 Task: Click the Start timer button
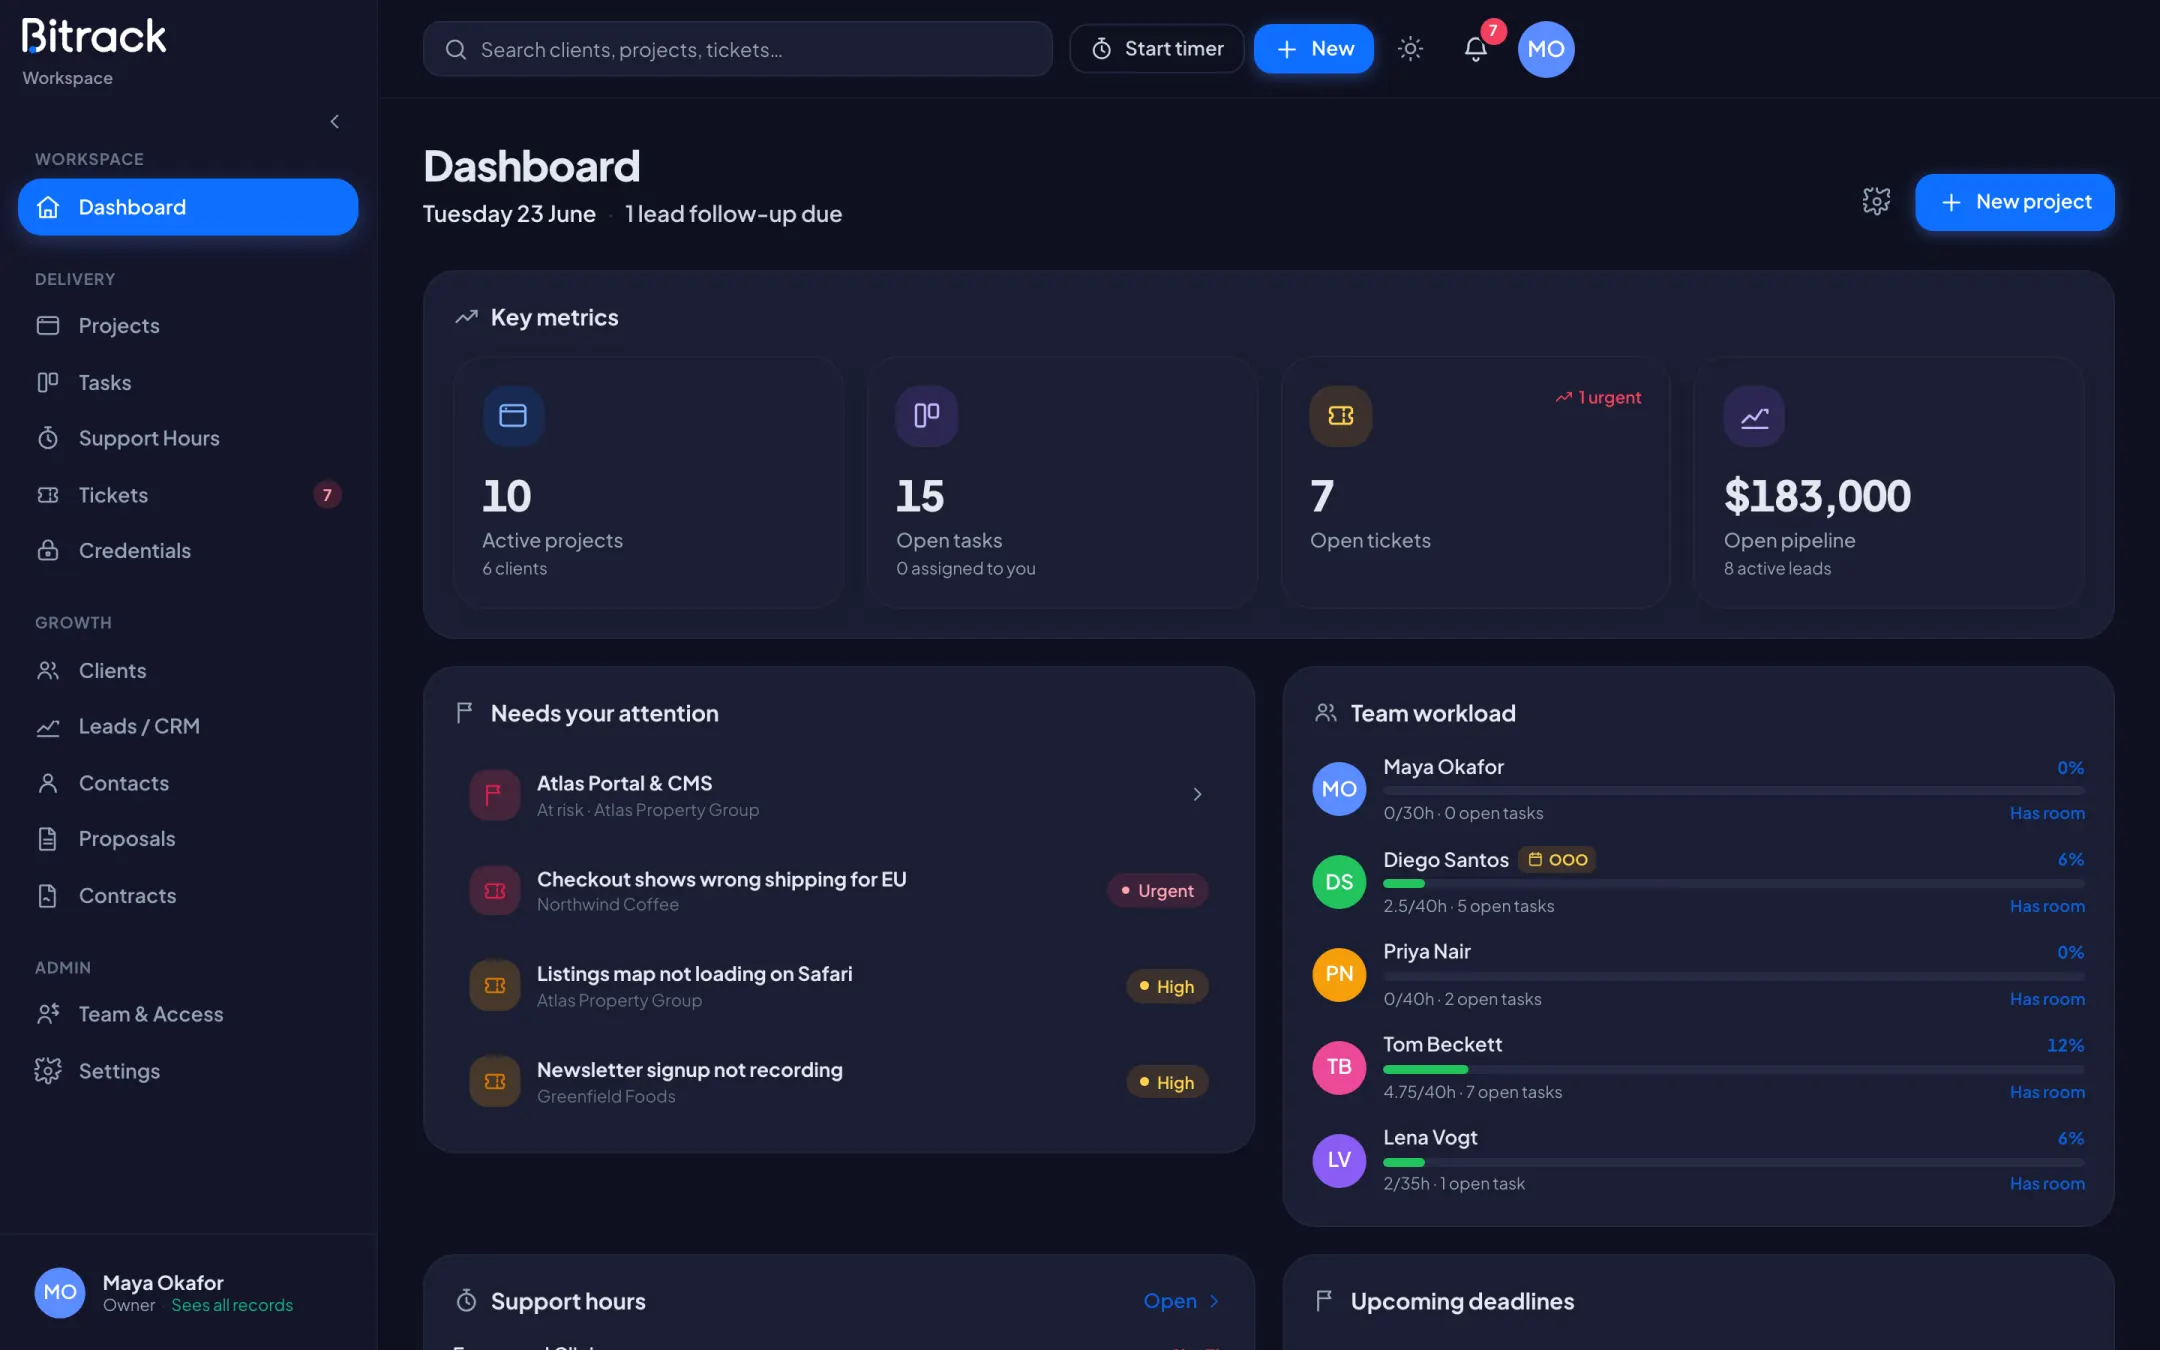pos(1157,49)
